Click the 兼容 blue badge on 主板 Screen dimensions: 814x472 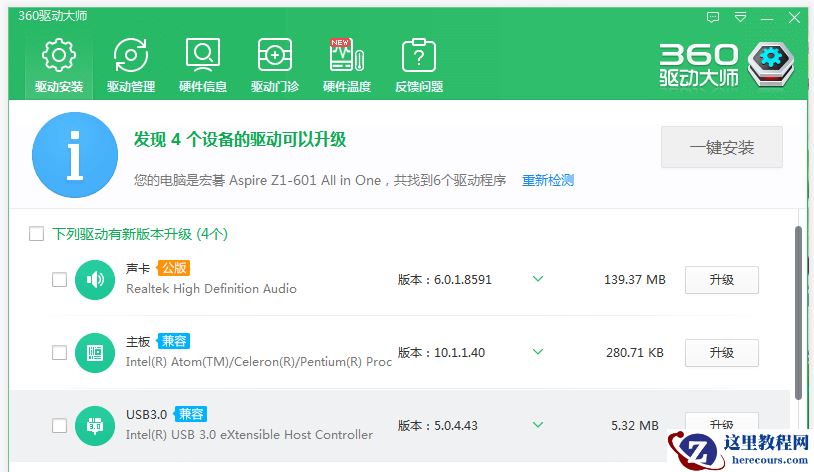click(174, 341)
